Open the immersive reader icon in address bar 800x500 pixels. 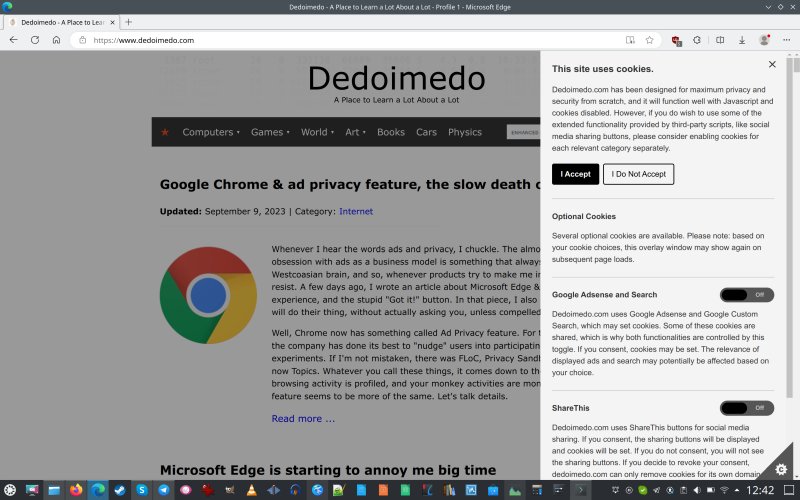click(630, 40)
